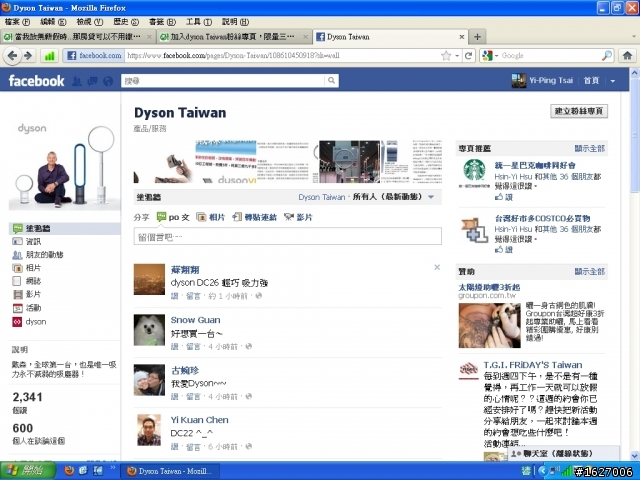
Task: Remove the DC26 post with its X
Action: click(x=437, y=267)
